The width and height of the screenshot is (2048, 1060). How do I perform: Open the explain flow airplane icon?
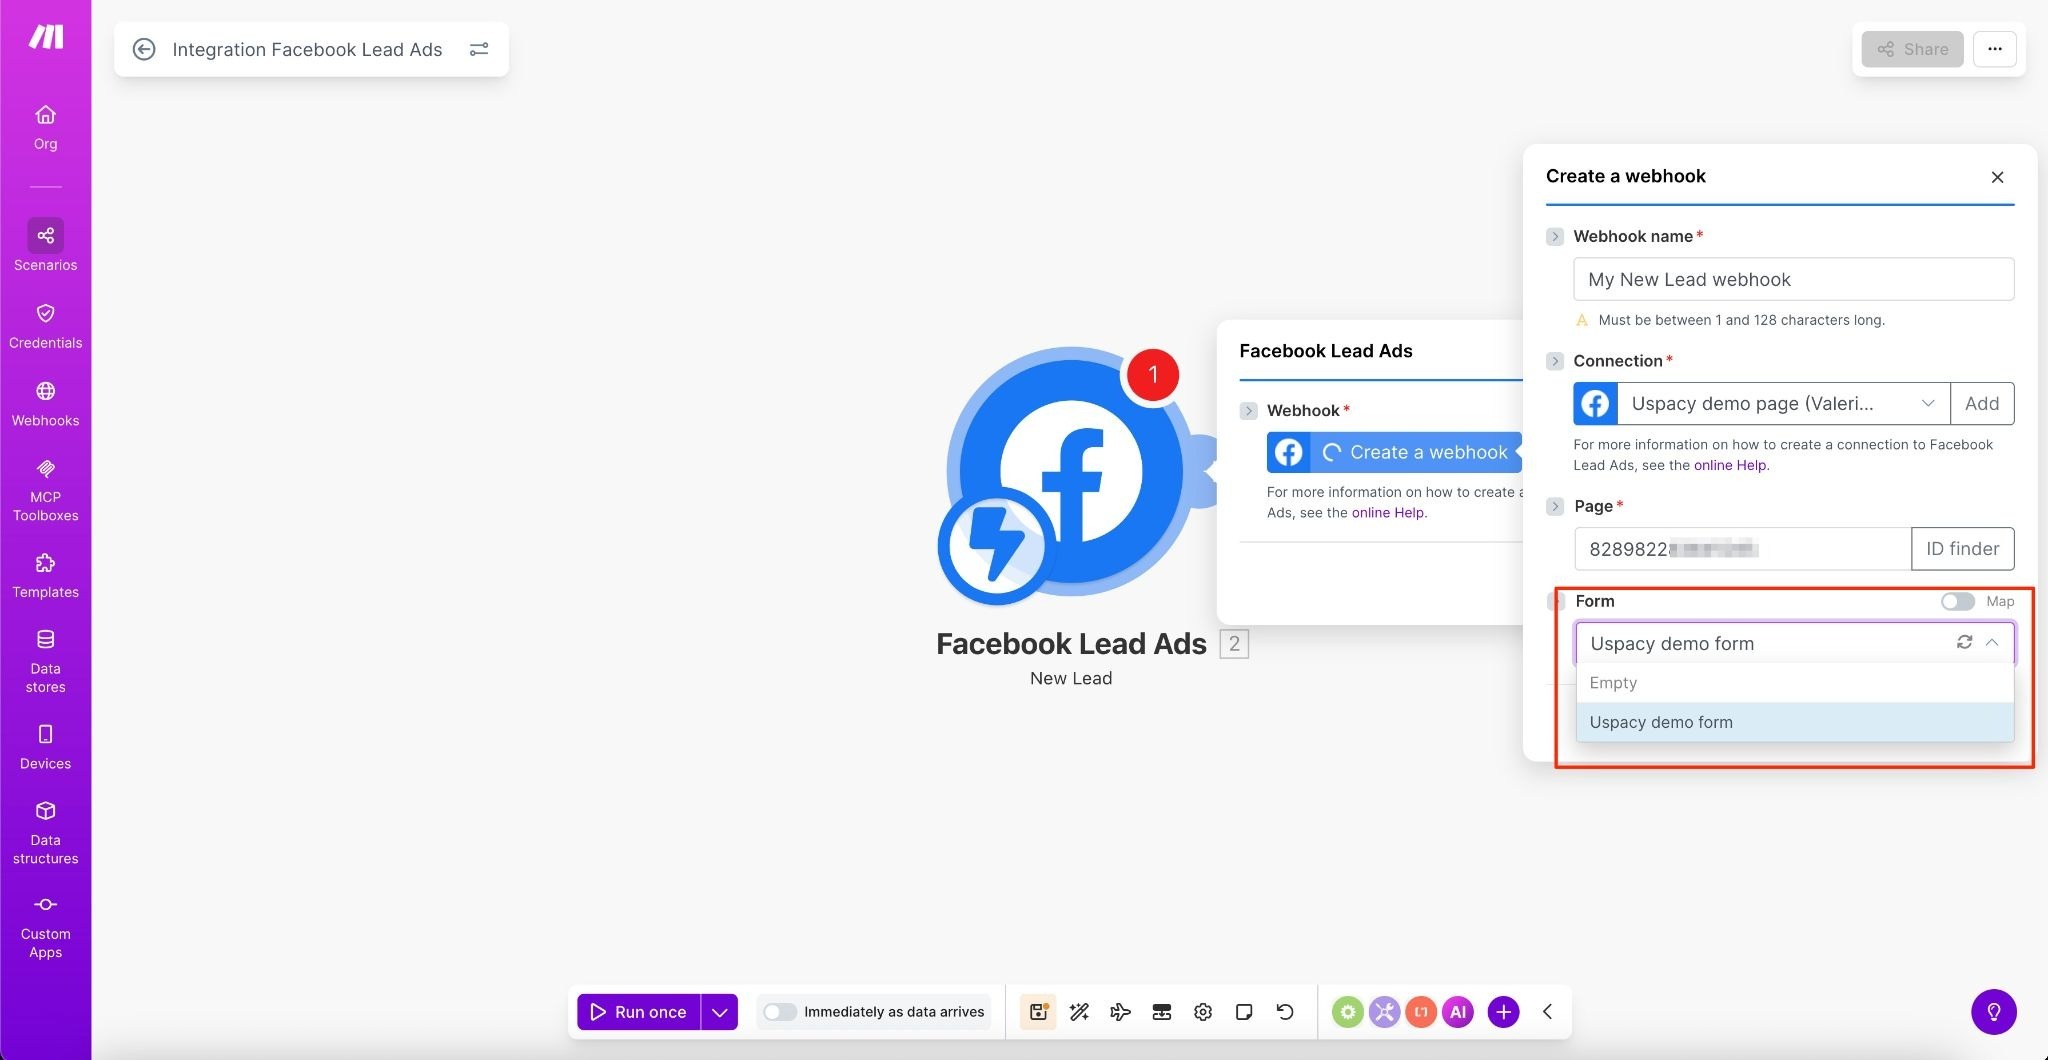tap(1120, 1012)
